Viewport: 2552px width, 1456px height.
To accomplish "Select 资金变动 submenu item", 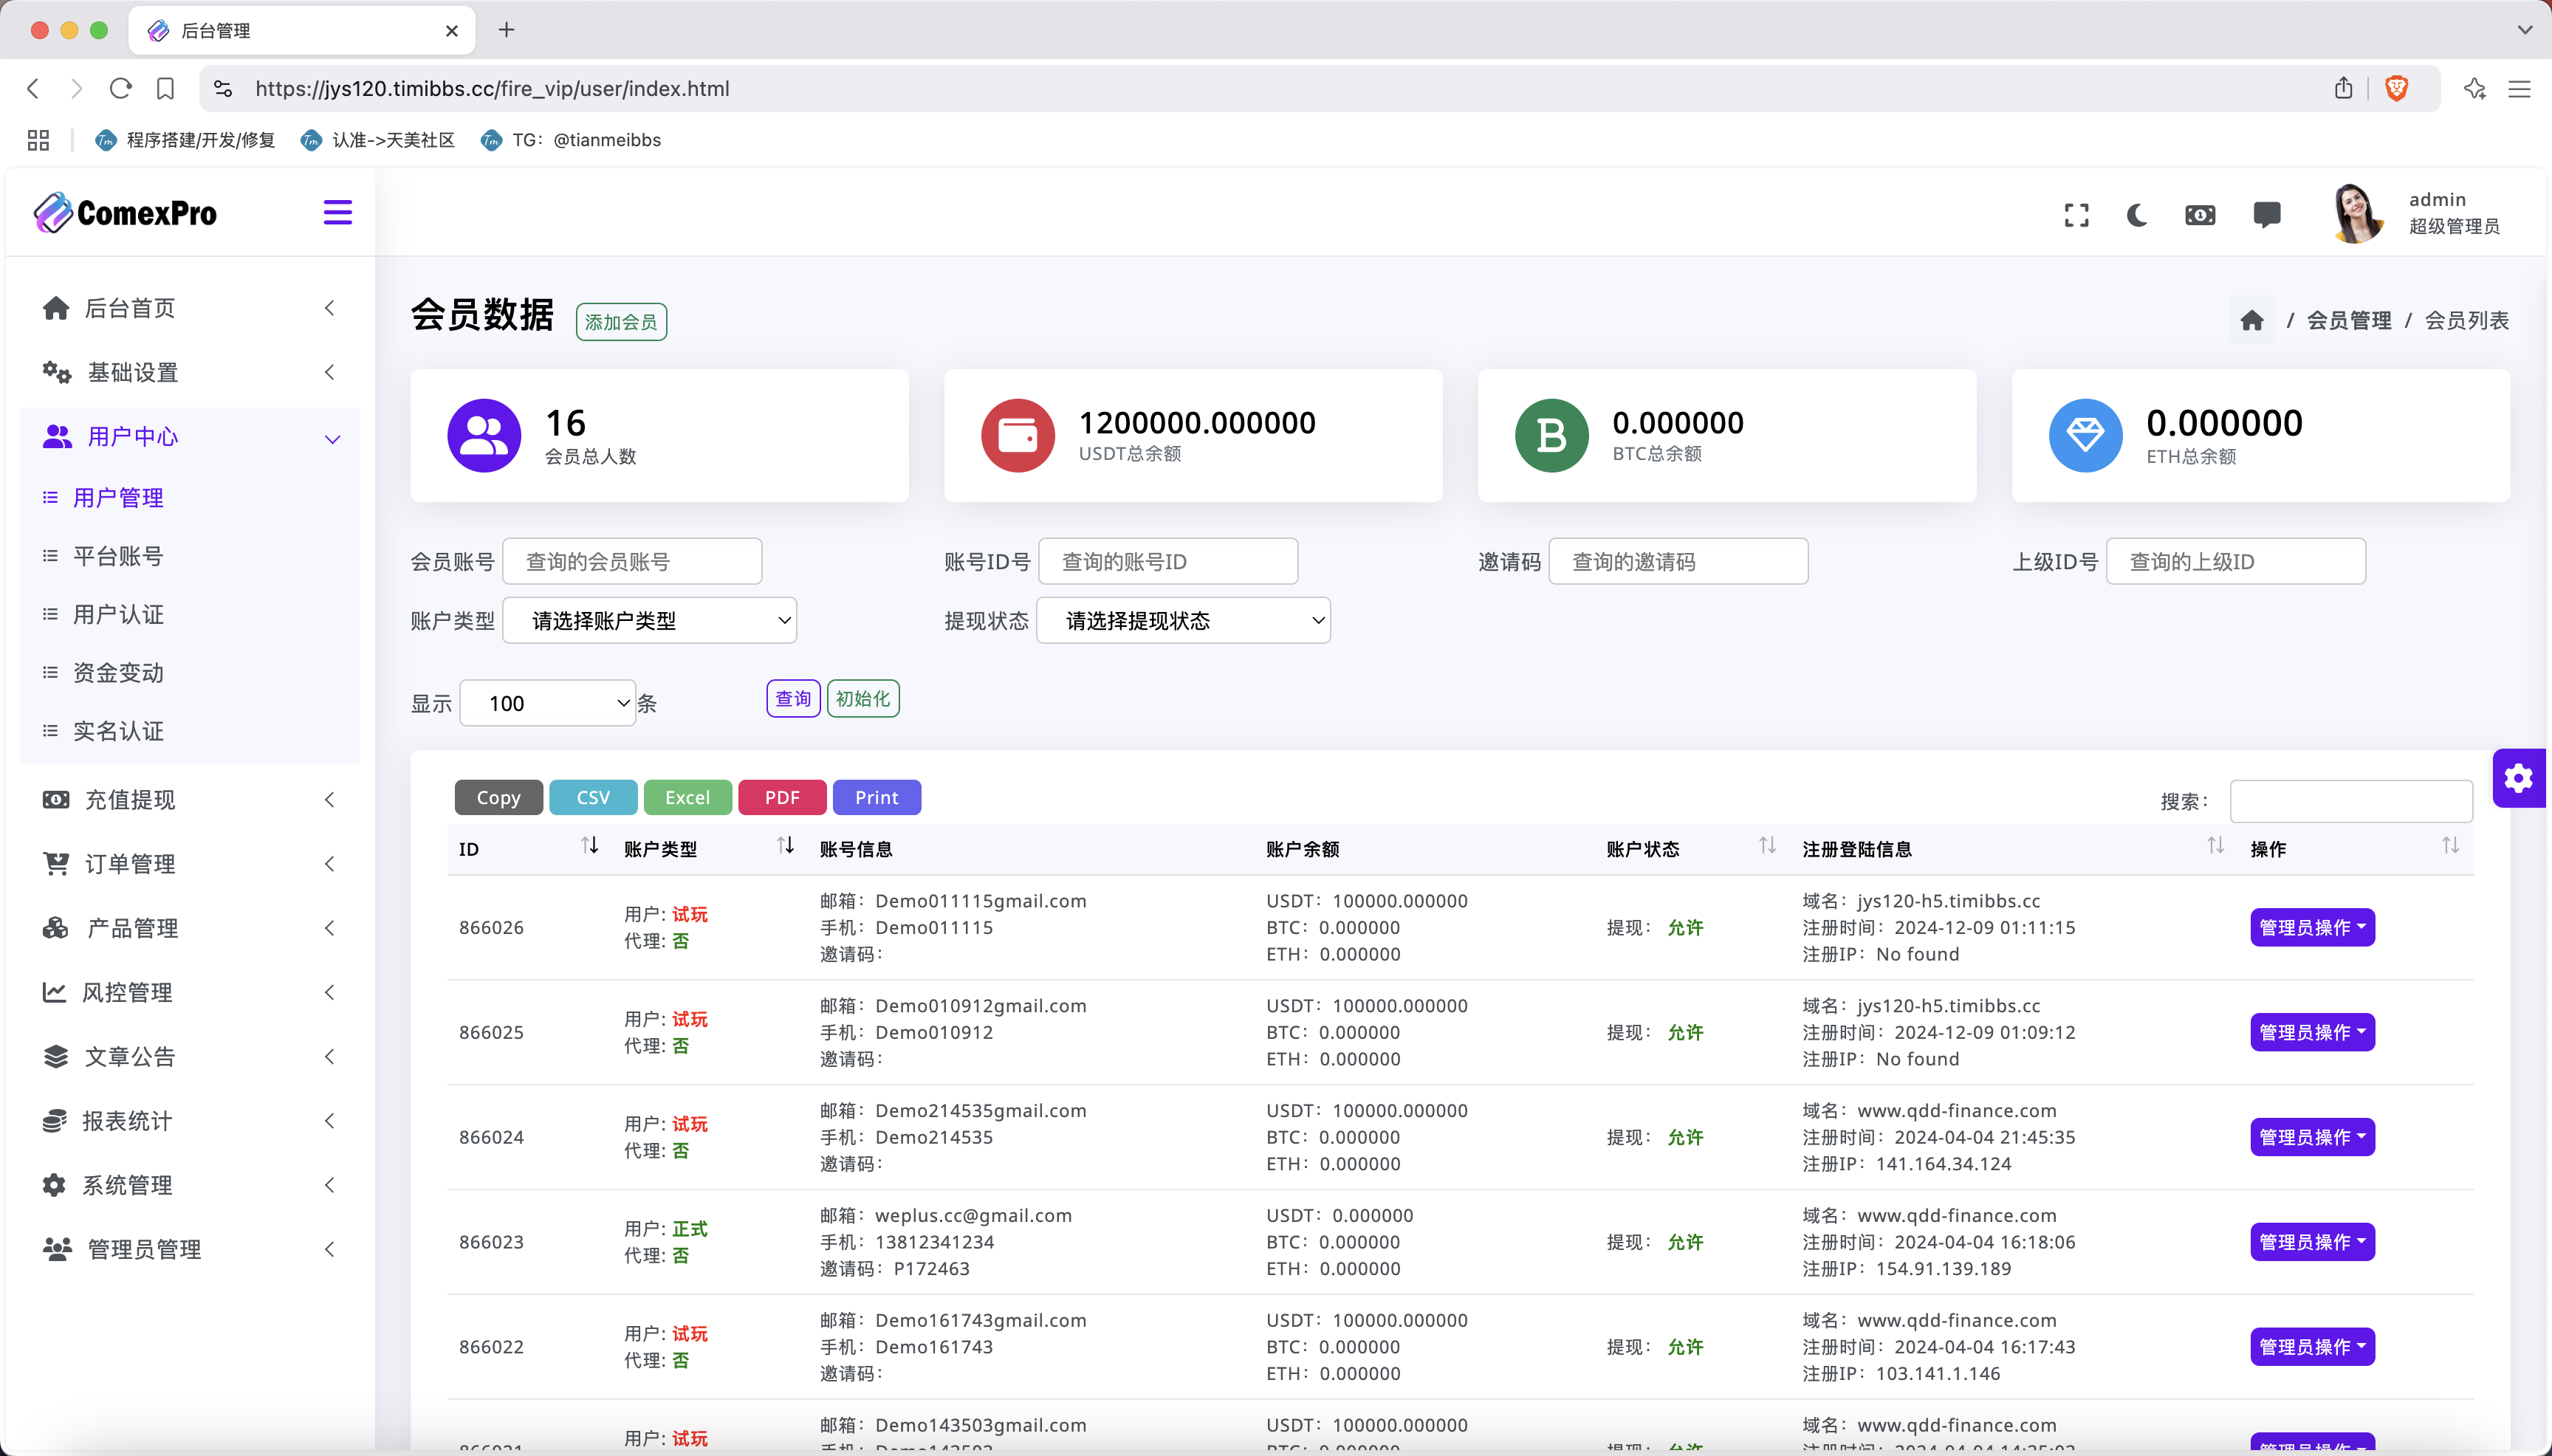I will point(118,672).
